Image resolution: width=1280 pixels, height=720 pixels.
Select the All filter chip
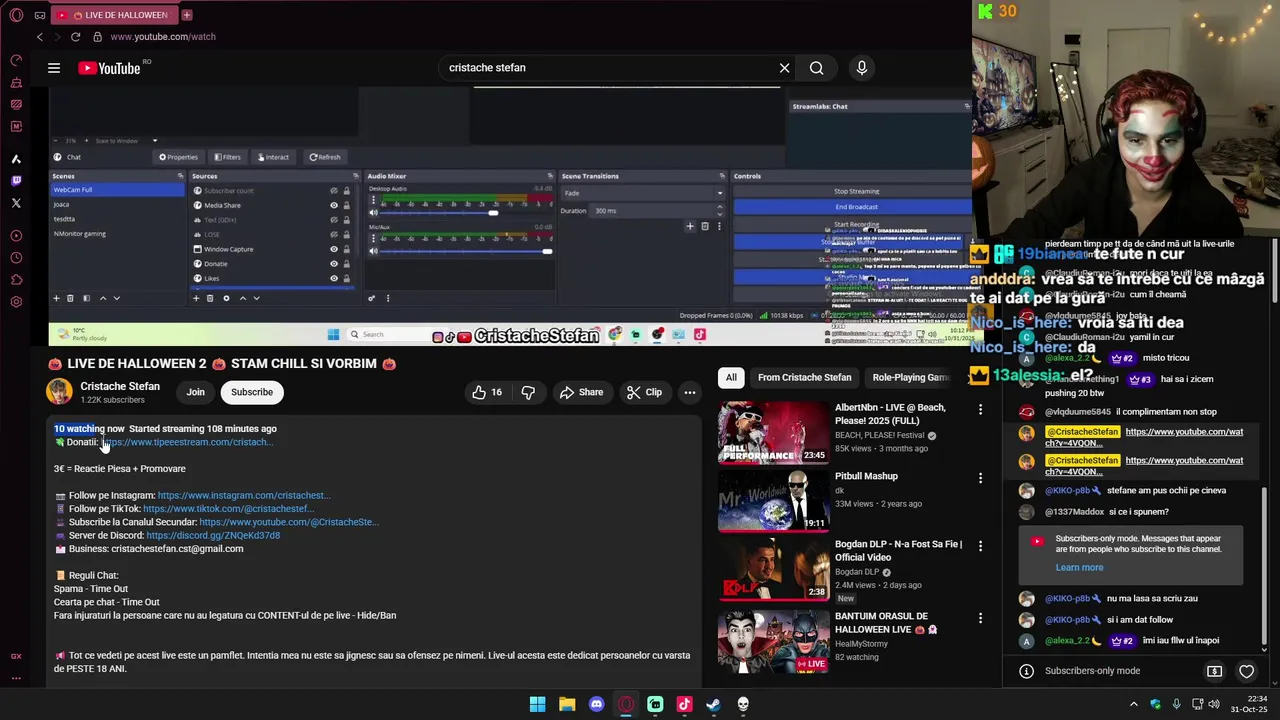[x=731, y=378]
